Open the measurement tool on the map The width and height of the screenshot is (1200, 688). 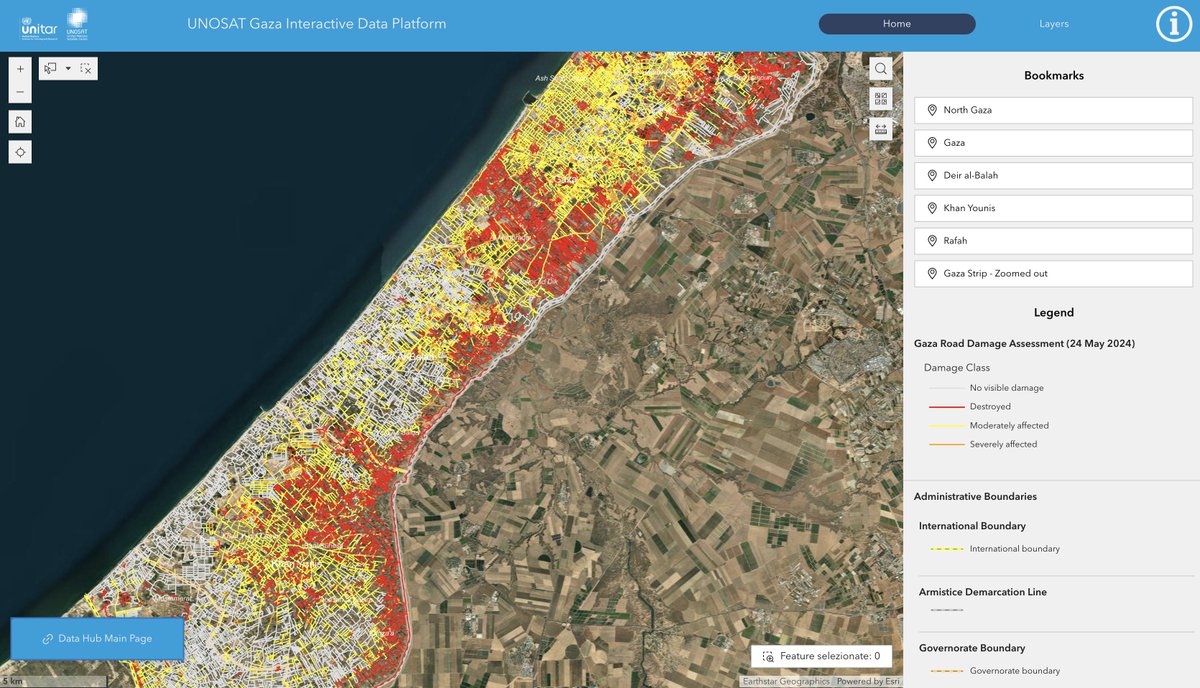point(880,128)
